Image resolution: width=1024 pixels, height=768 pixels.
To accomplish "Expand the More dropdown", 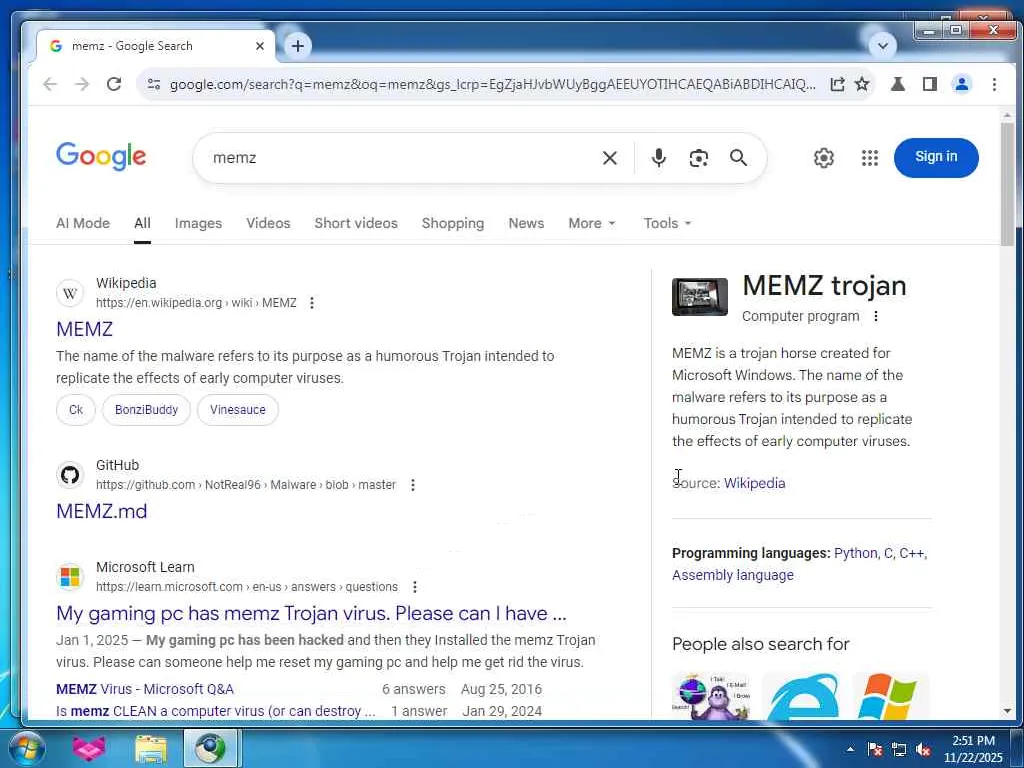I will coord(592,223).
